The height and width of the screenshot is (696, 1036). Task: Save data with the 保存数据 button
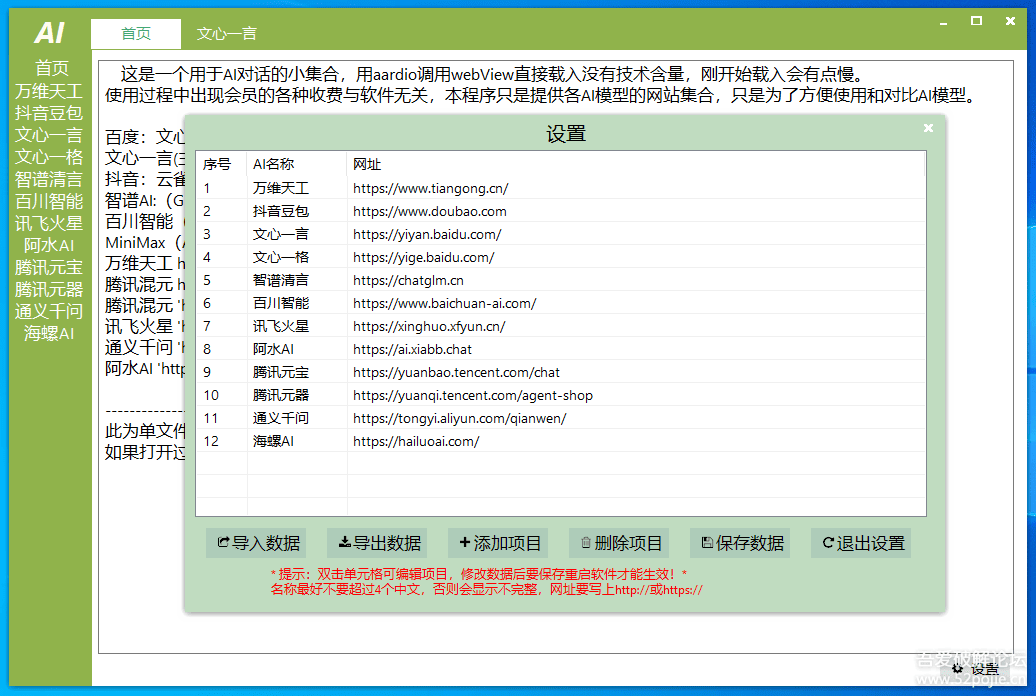741,543
